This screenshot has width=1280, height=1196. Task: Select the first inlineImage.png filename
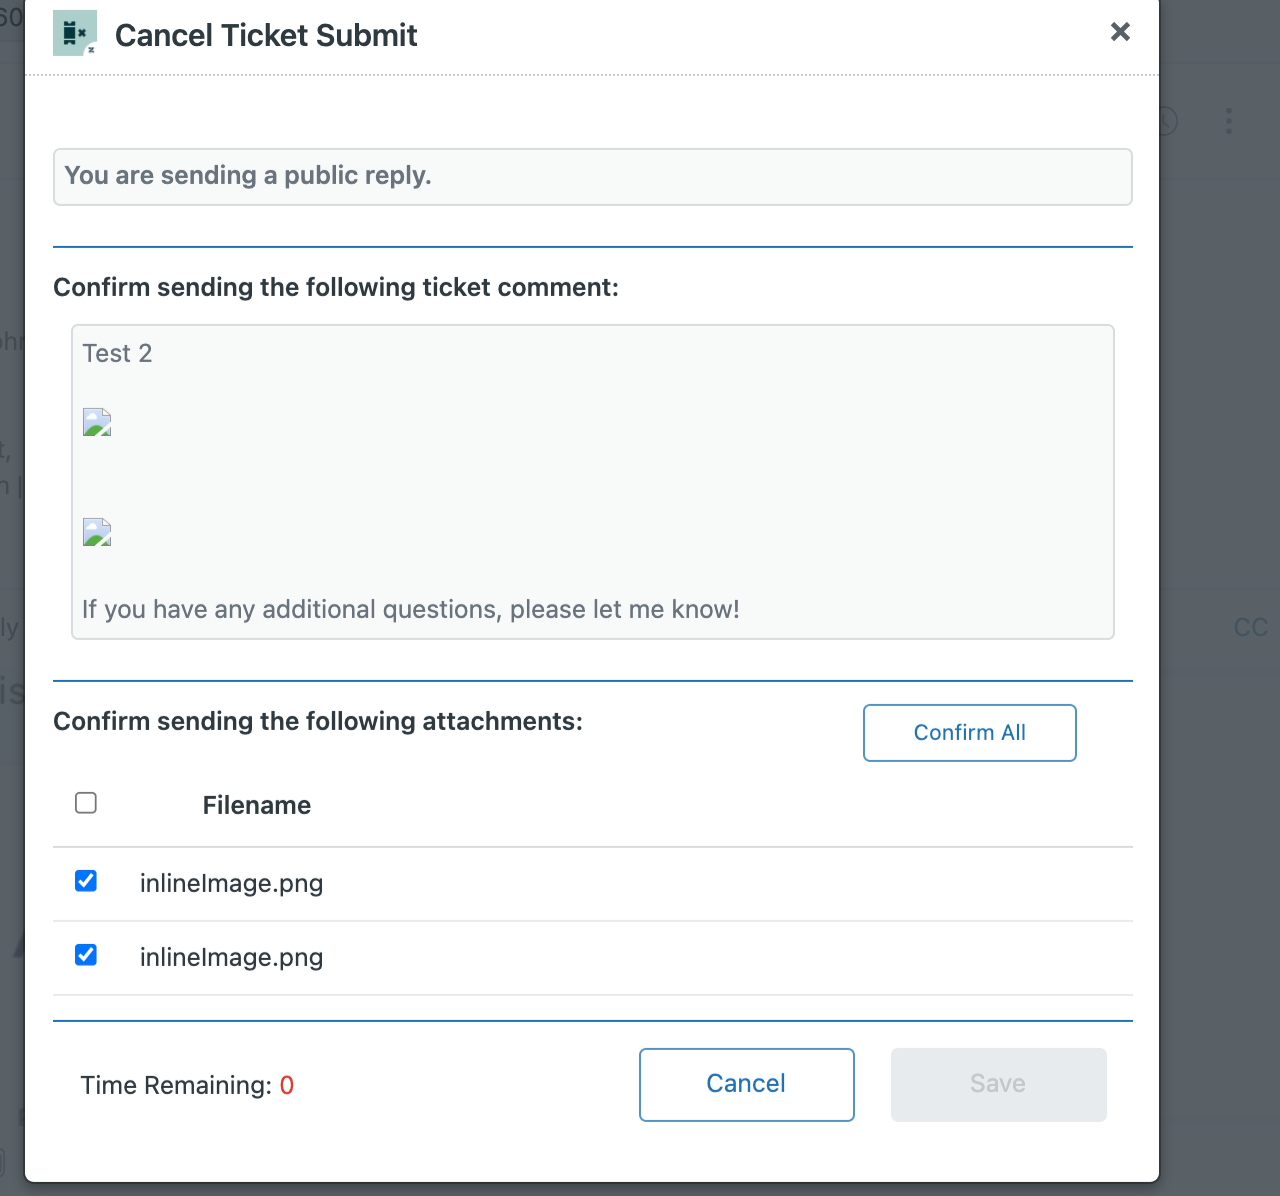point(231,884)
